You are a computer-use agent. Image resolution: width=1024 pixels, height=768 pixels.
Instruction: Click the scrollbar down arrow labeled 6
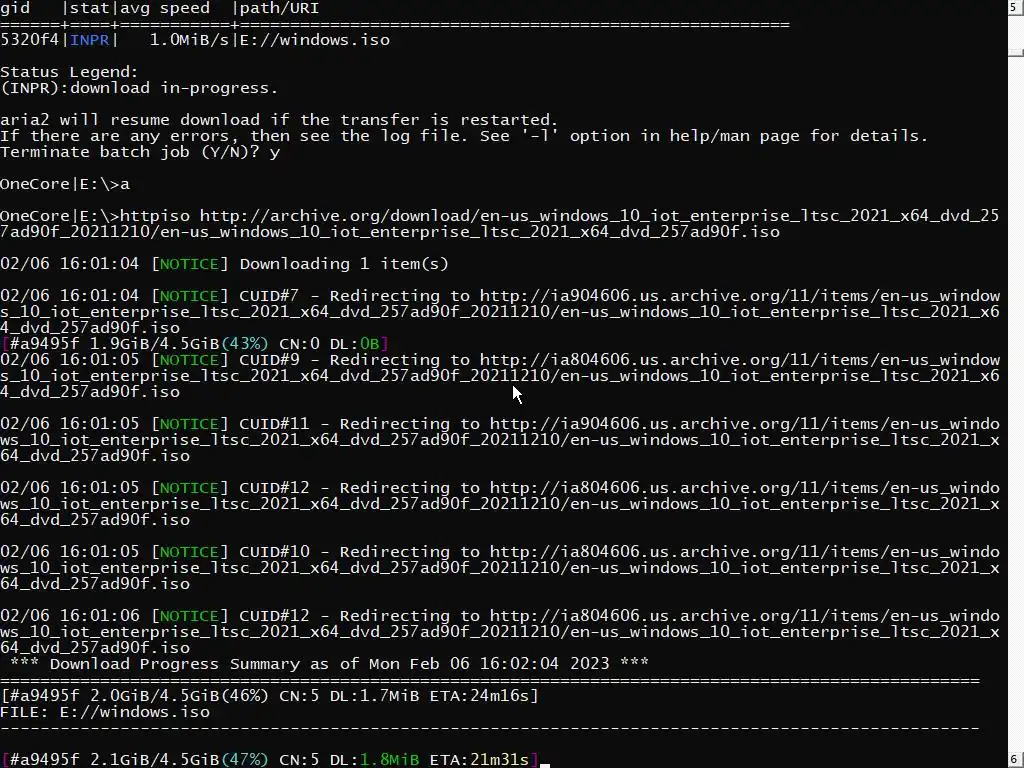[x=1016, y=760]
